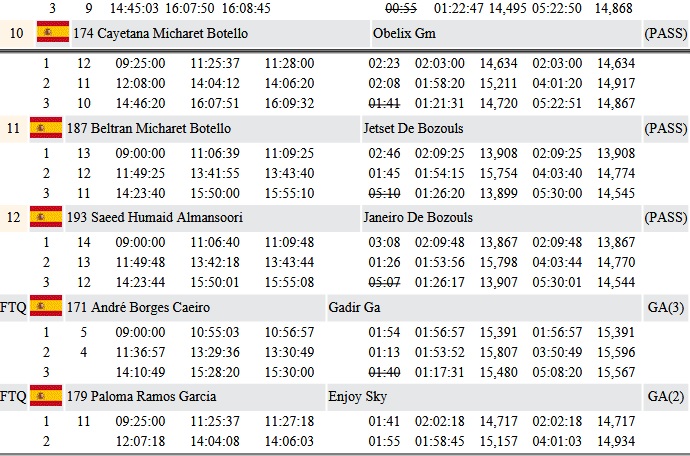
Task: Click Spain flag beside Paloma Ramos Garcia
Action: (46, 396)
